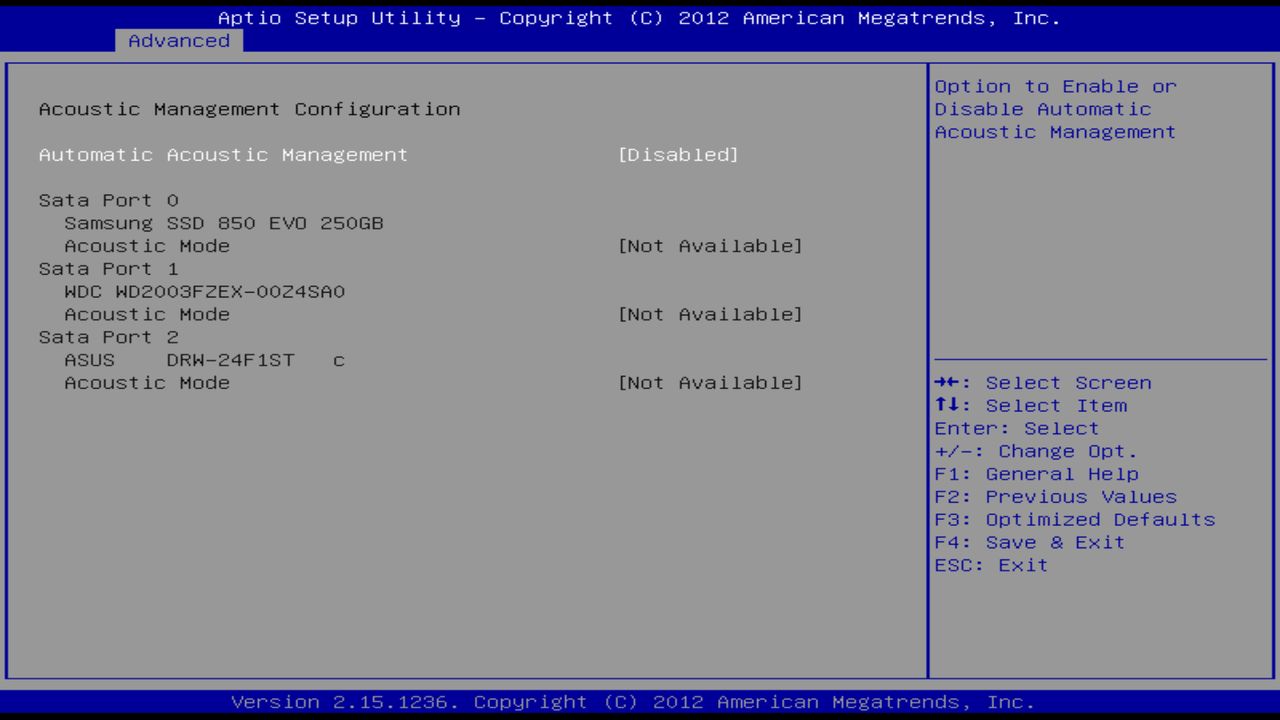Highlight the Acoustic Management Configuration heading
Image resolution: width=1280 pixels, height=720 pixels.
(249, 109)
